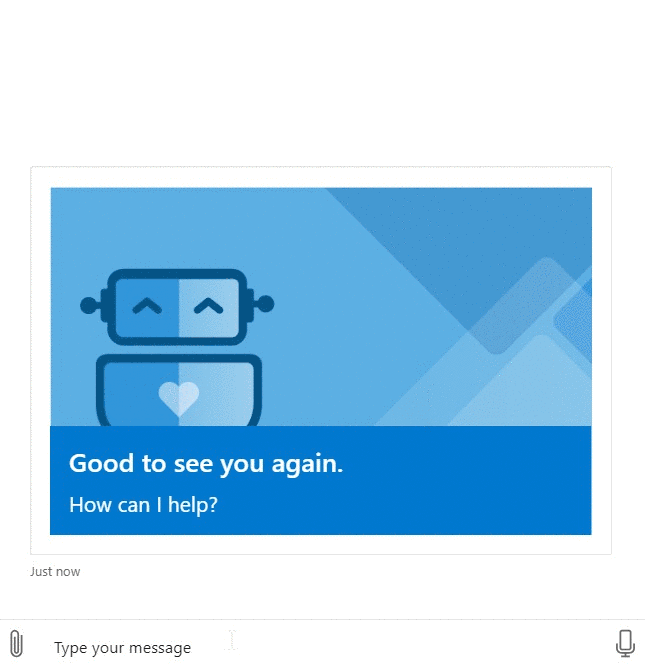
Task: Click the Good to see you again heading
Action: [x=206, y=463]
